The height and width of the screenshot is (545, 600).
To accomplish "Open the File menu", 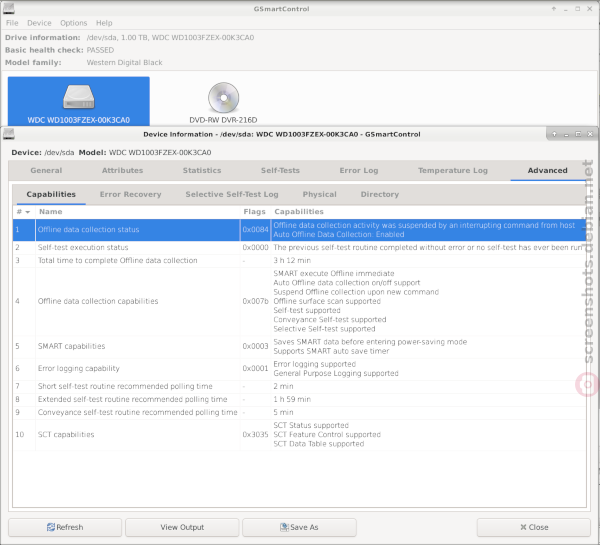I will coord(12,23).
